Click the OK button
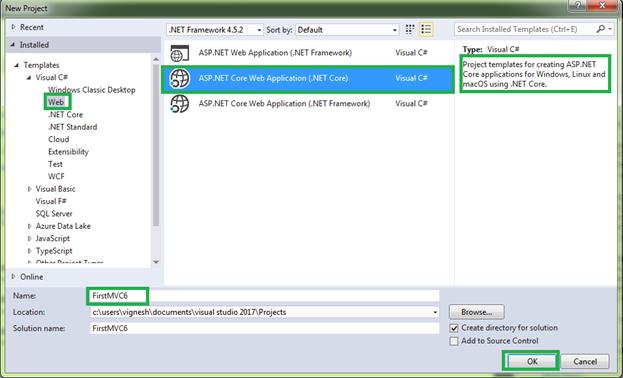Image resolution: width=623 pixels, height=378 pixels. [532, 361]
